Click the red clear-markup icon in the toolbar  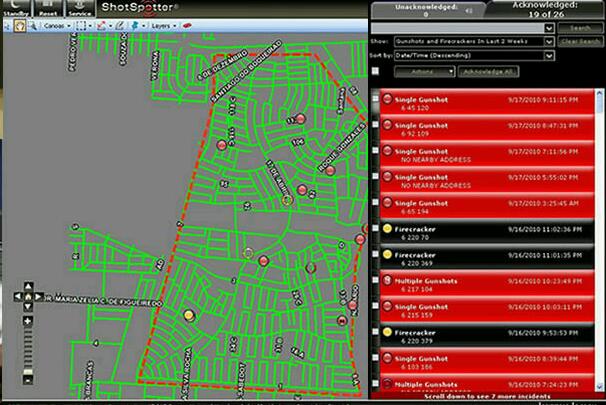(x=187, y=26)
